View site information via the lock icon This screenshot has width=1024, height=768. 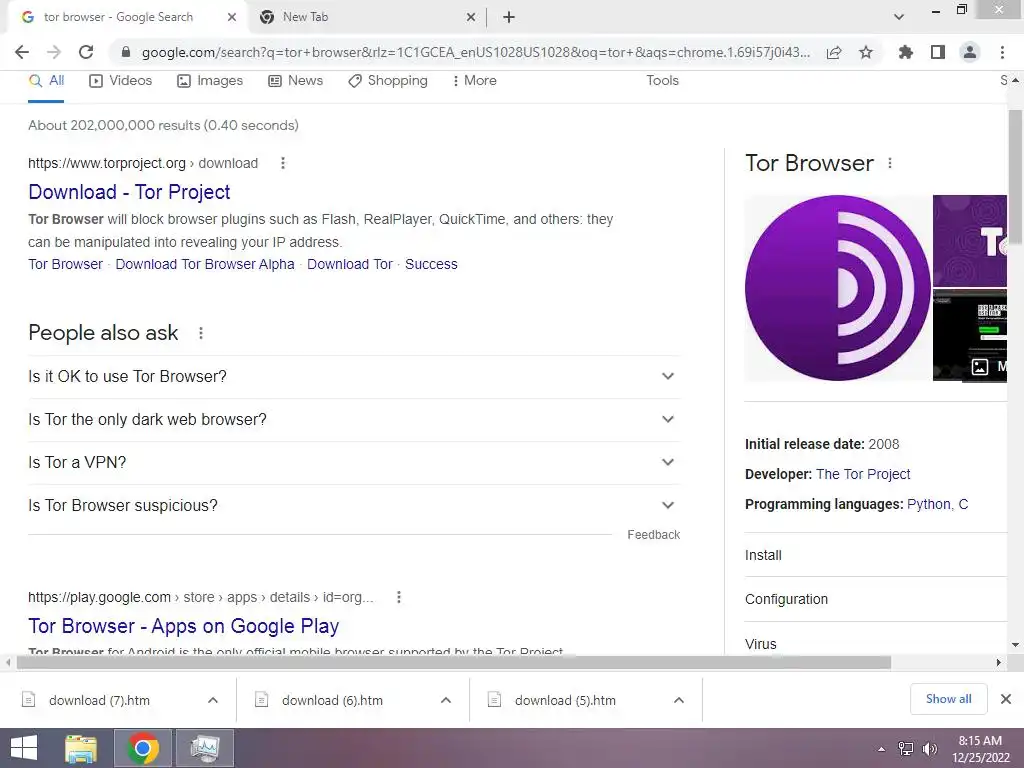point(126,52)
